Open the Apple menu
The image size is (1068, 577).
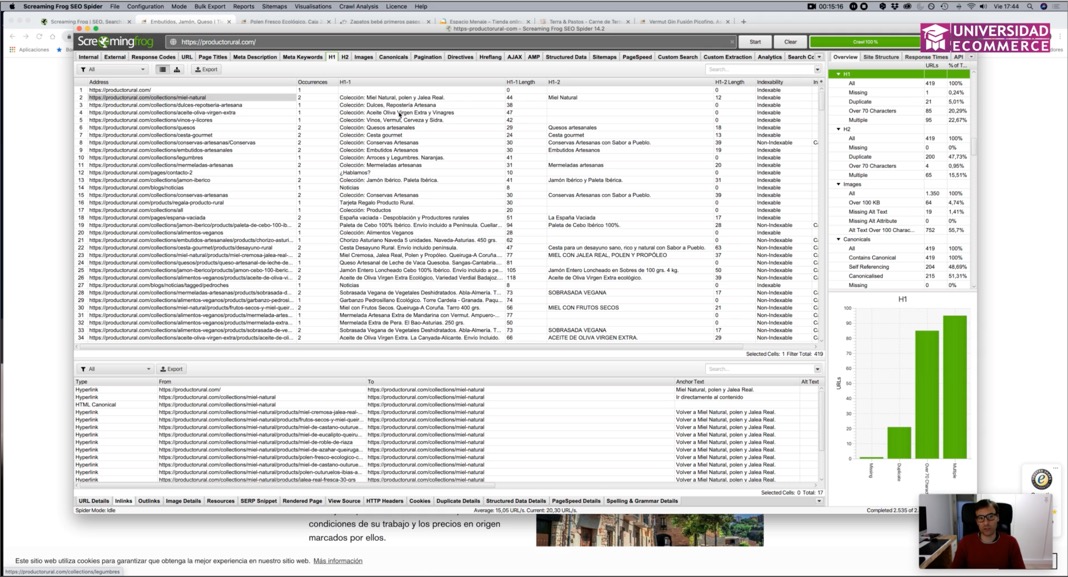point(12,6)
